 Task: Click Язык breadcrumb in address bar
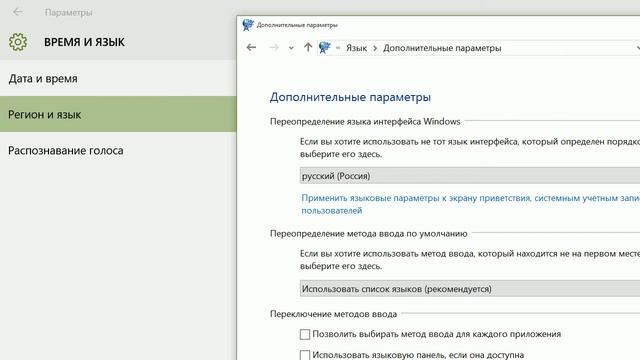[356, 48]
